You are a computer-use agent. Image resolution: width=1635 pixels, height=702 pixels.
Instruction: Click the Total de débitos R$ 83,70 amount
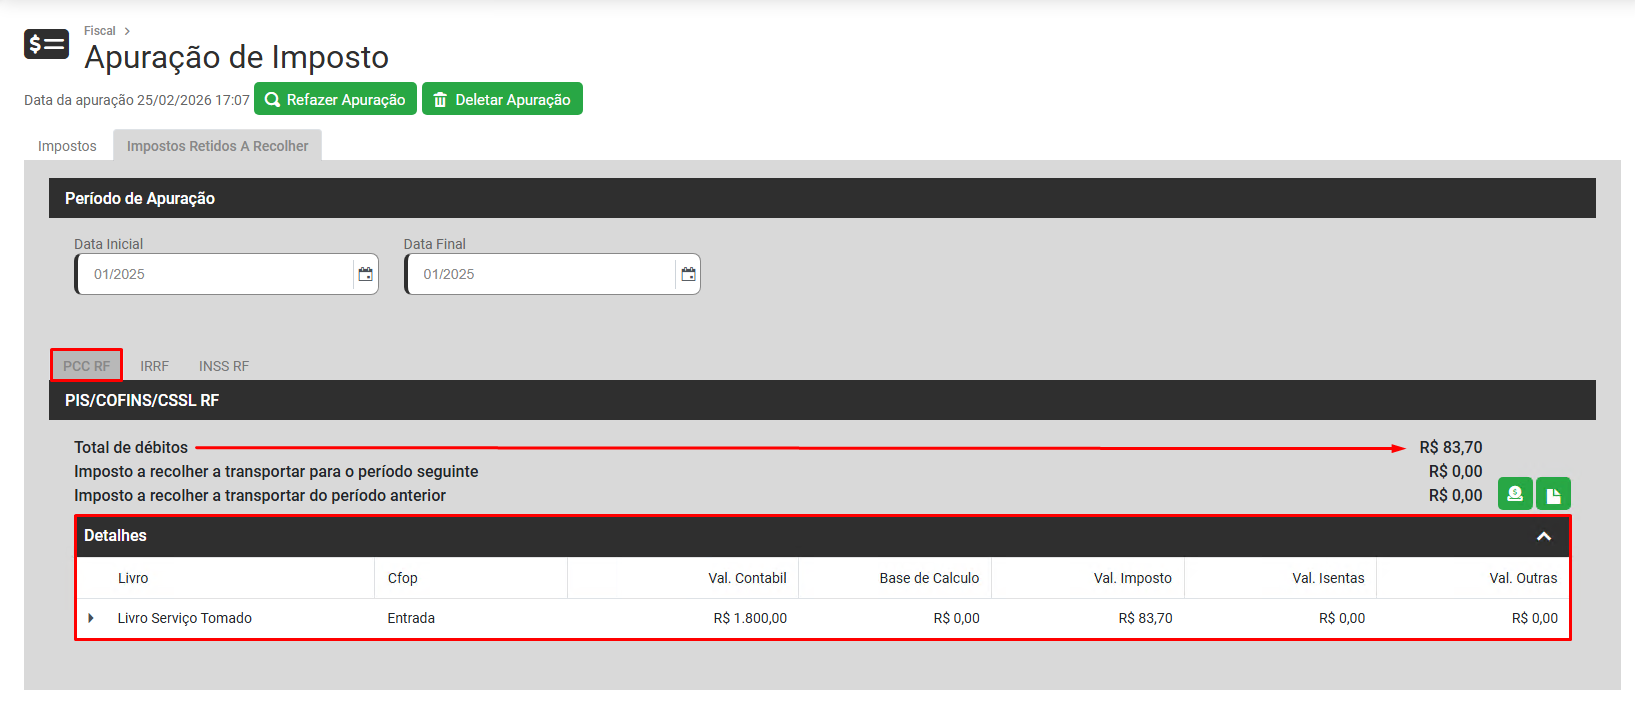[x=1451, y=447]
